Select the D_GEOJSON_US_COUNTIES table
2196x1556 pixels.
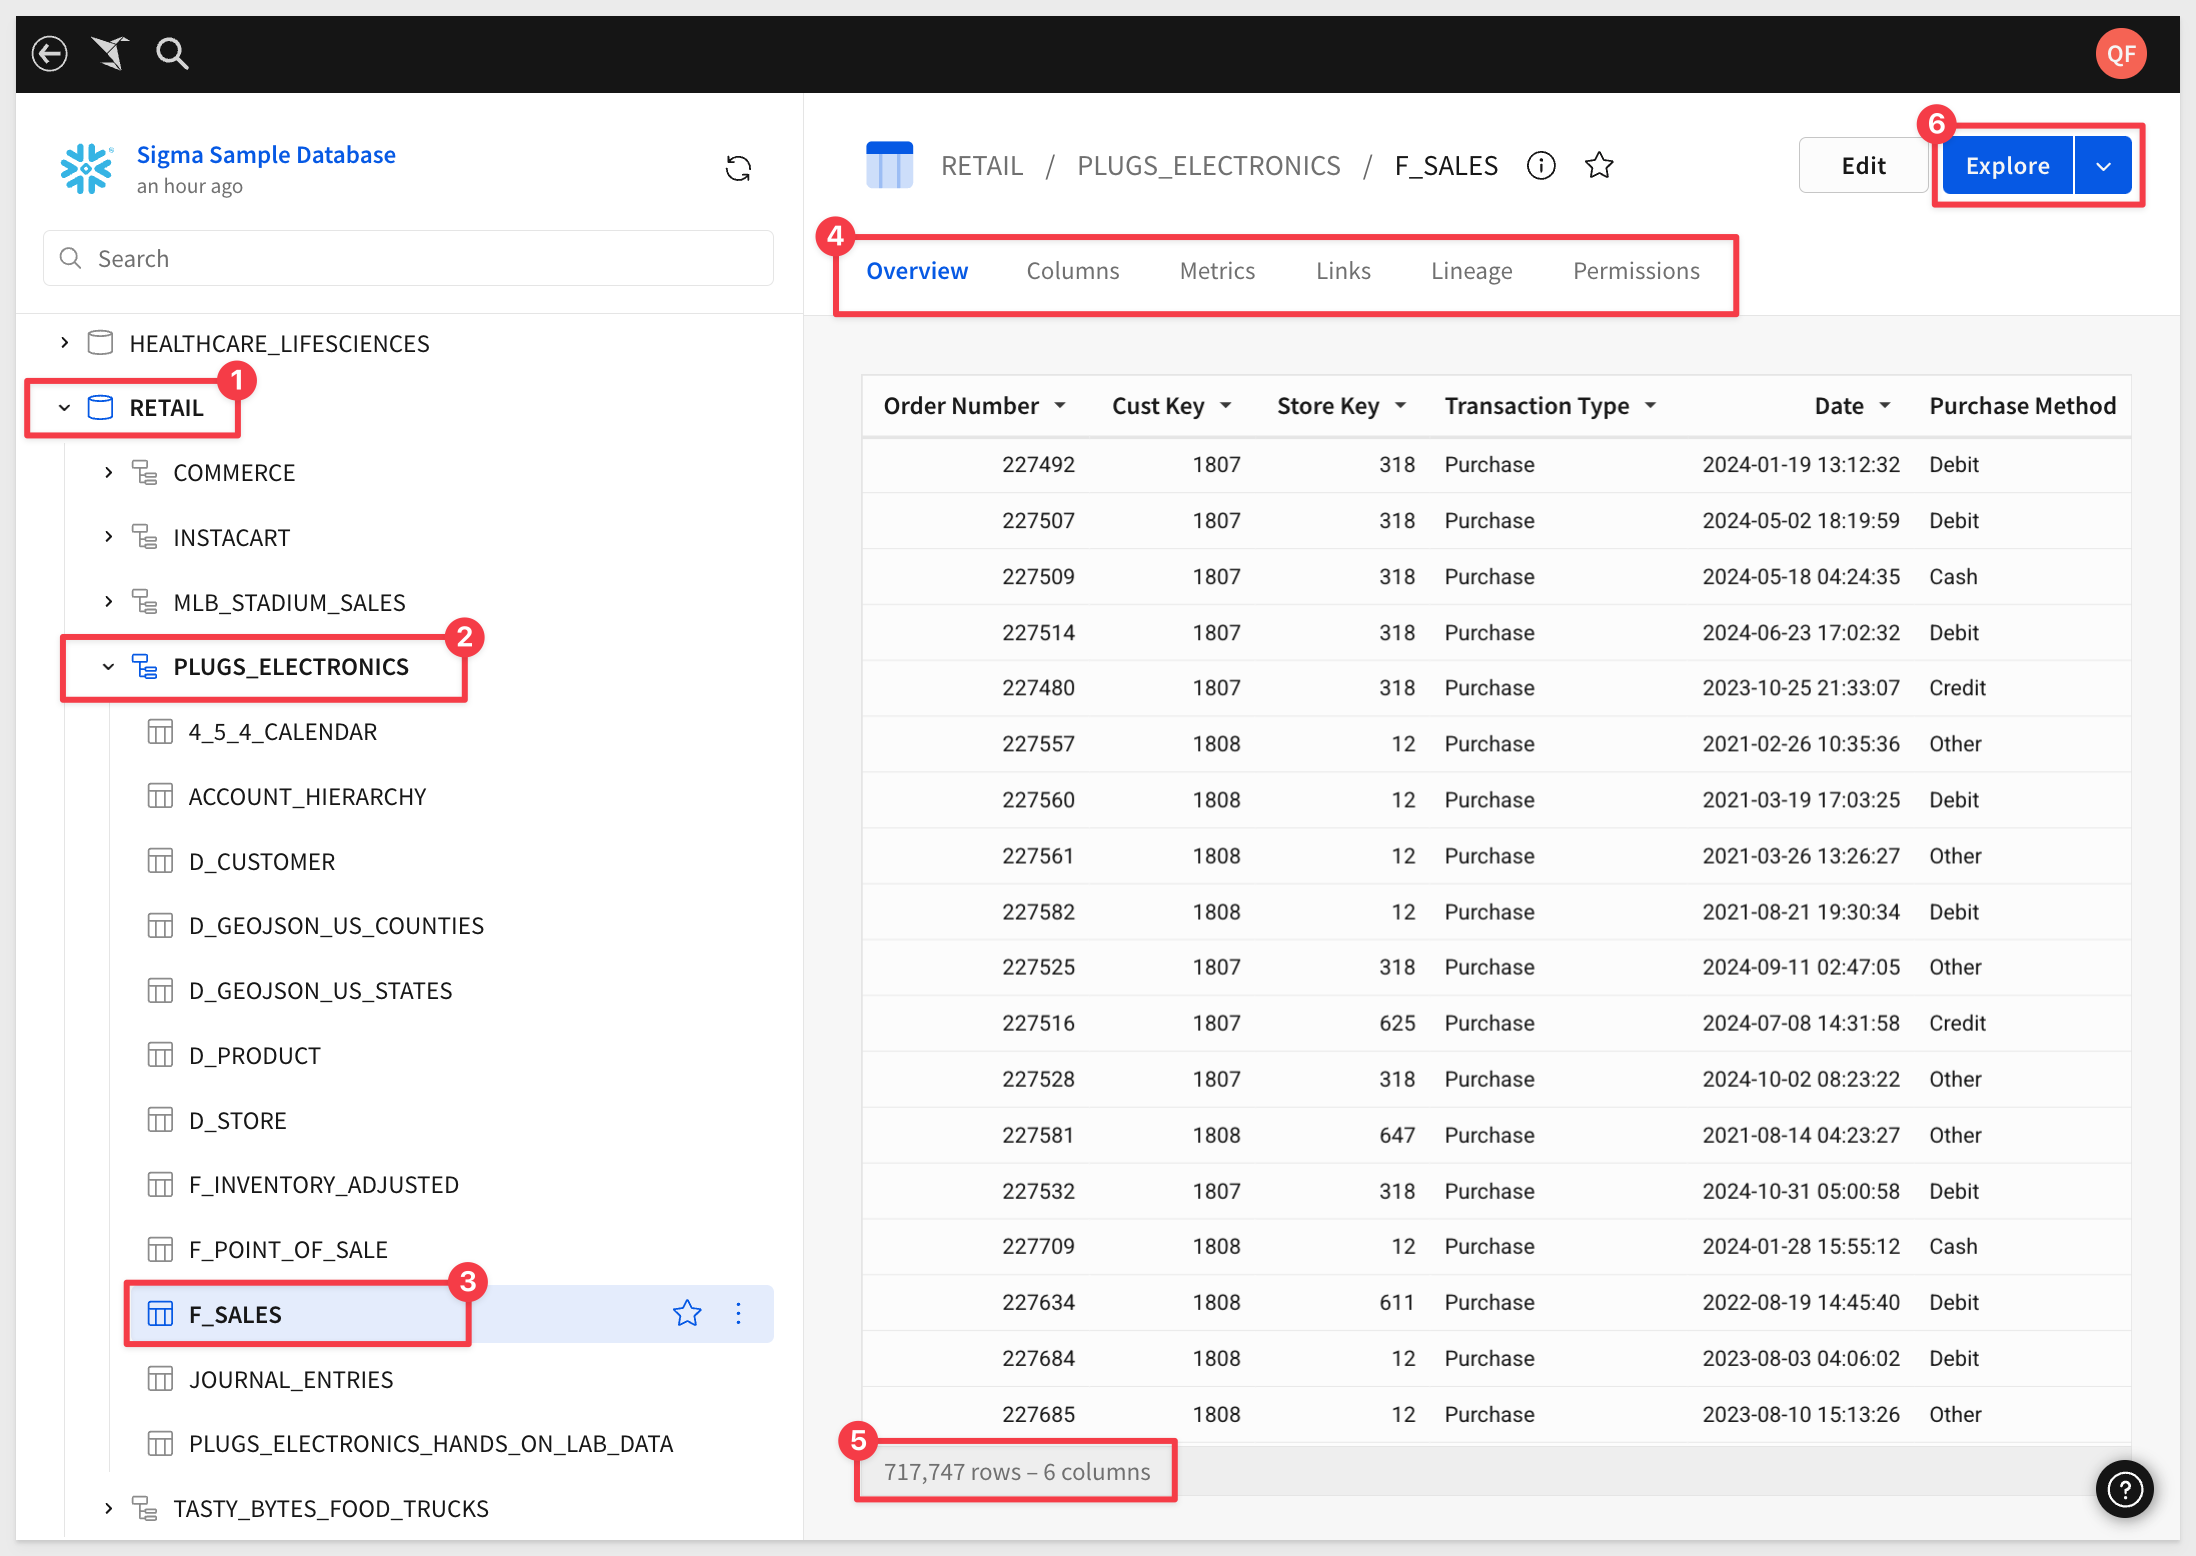[336, 926]
